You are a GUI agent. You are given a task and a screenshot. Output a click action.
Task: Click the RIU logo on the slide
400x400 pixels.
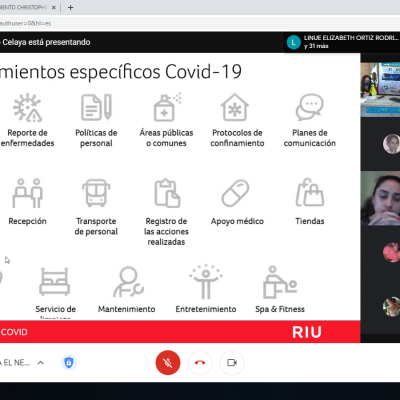click(307, 332)
